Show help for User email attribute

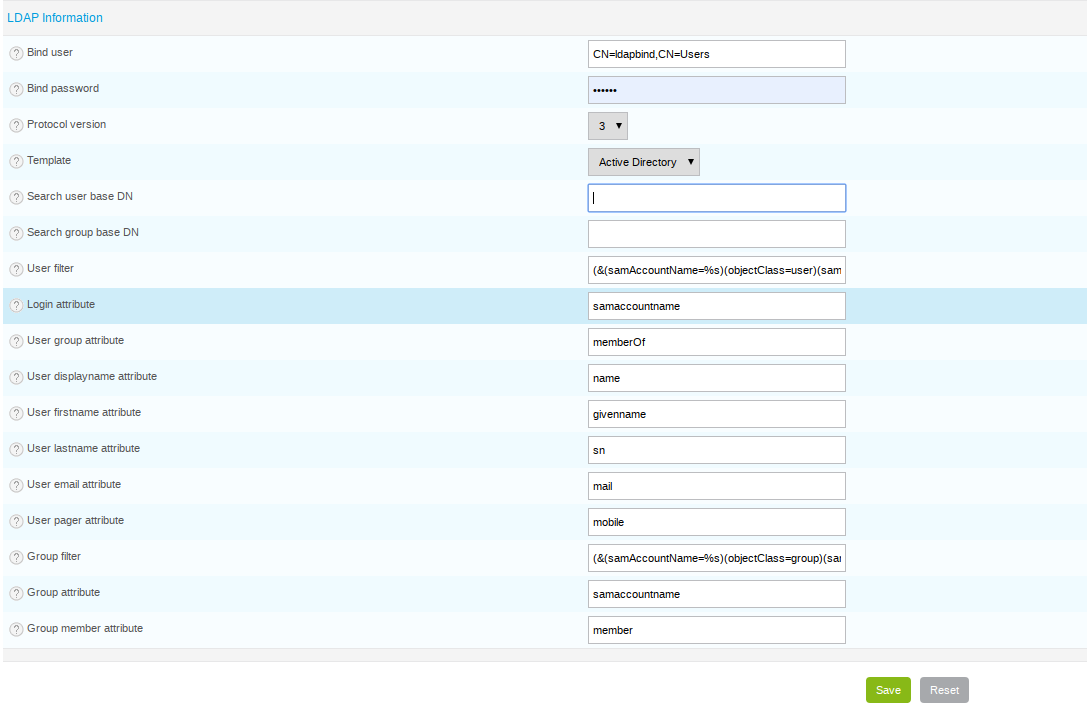(x=16, y=485)
